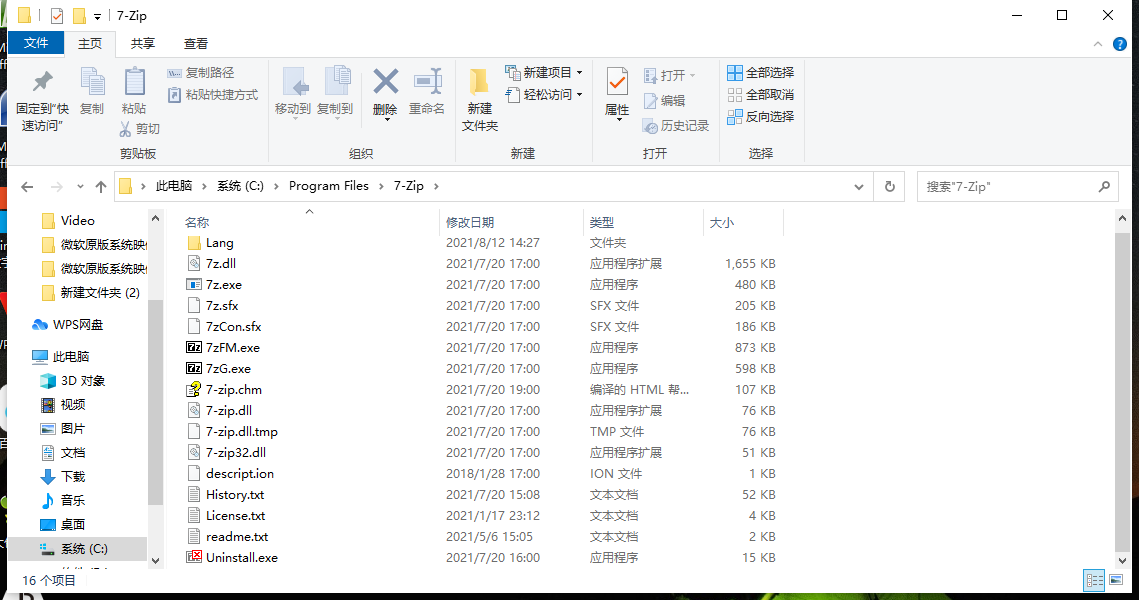Image resolution: width=1139 pixels, height=600 pixels.
Task: Click the 7-zip.chm help file icon
Action: click(x=193, y=389)
